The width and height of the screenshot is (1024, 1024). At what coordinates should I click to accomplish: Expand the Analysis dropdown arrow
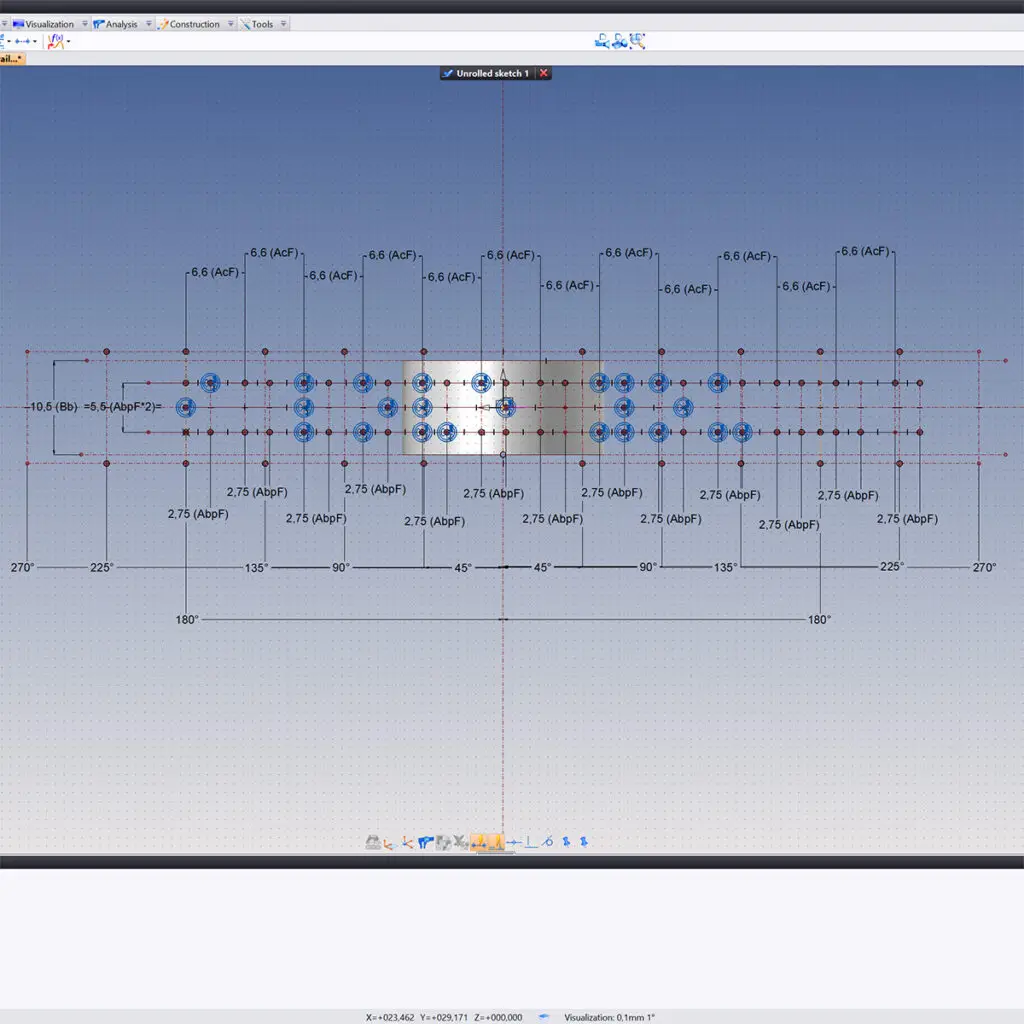pyautogui.click(x=149, y=24)
